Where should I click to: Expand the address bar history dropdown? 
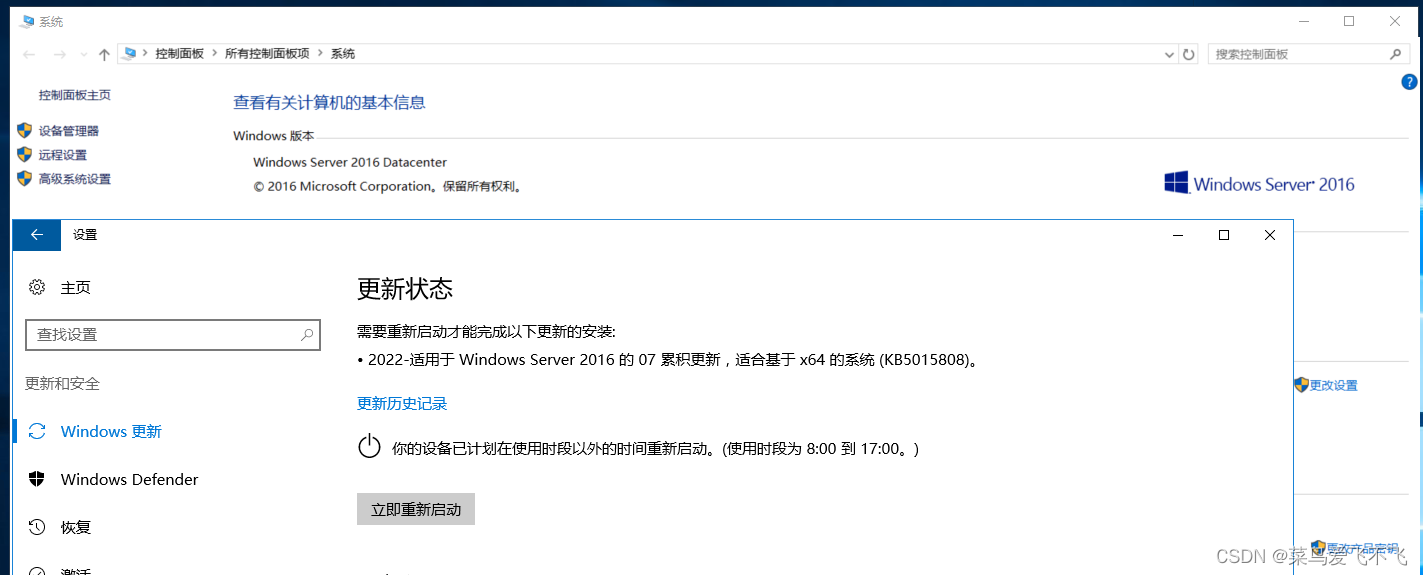point(1169,54)
